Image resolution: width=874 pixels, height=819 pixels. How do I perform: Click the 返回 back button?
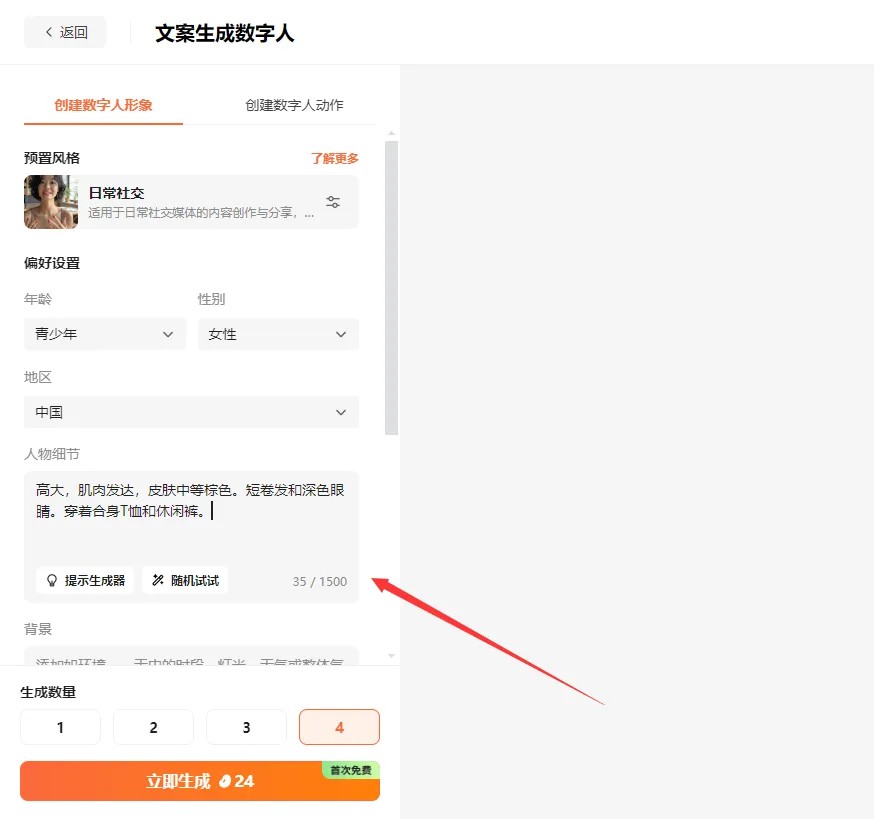point(65,32)
